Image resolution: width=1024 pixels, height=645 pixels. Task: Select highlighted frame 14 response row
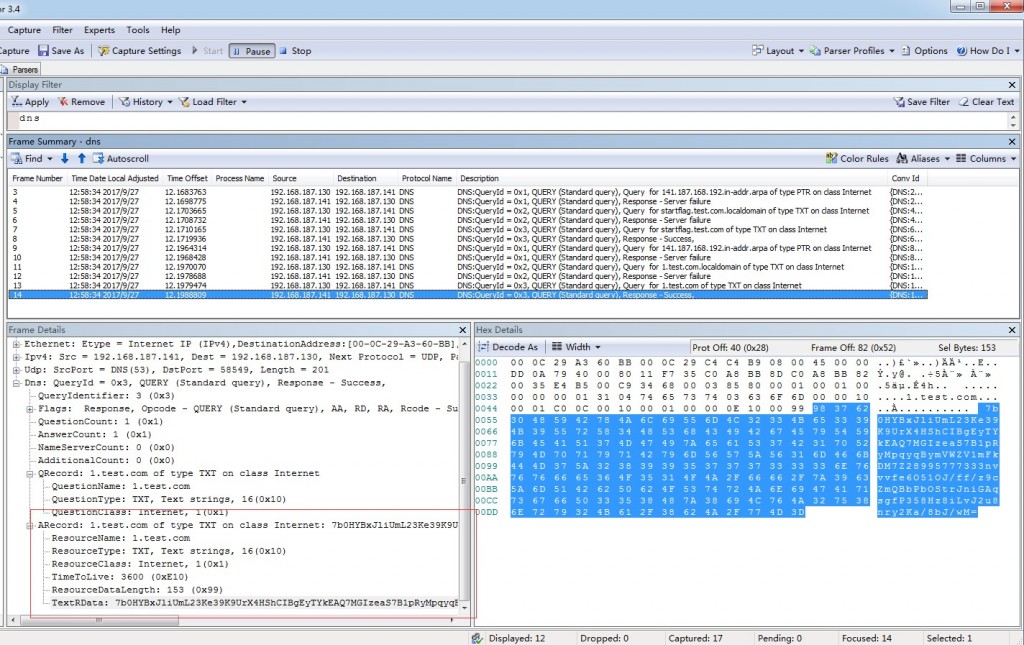(468, 295)
